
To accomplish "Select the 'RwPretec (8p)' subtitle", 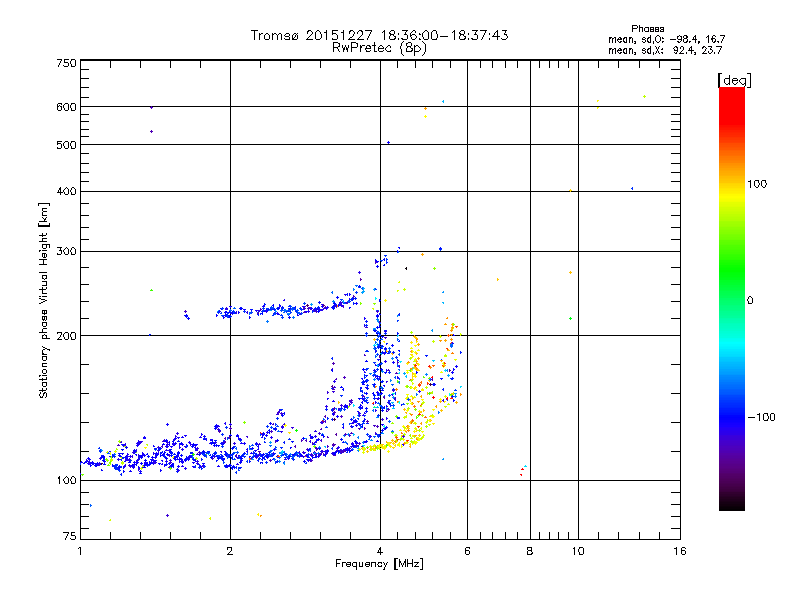I will click(x=379, y=48).
